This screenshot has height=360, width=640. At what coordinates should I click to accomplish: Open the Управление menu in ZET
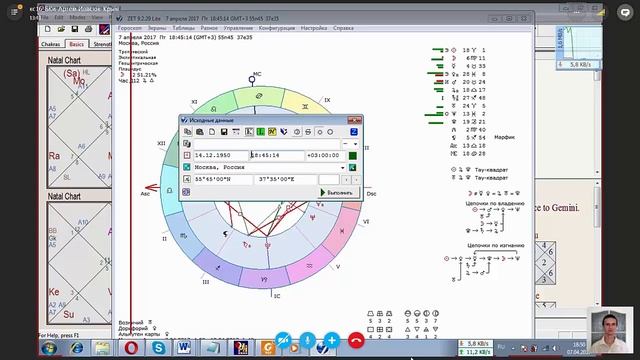coord(238,28)
